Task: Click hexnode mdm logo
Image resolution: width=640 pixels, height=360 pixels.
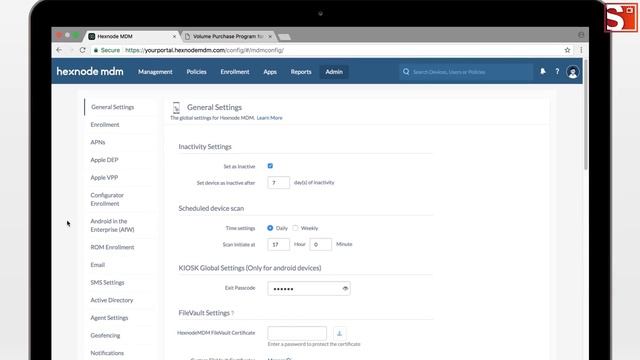Action: point(90,71)
